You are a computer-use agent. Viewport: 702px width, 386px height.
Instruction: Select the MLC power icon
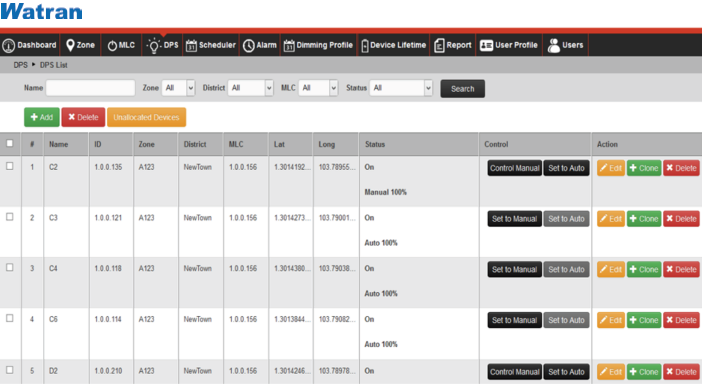112,46
